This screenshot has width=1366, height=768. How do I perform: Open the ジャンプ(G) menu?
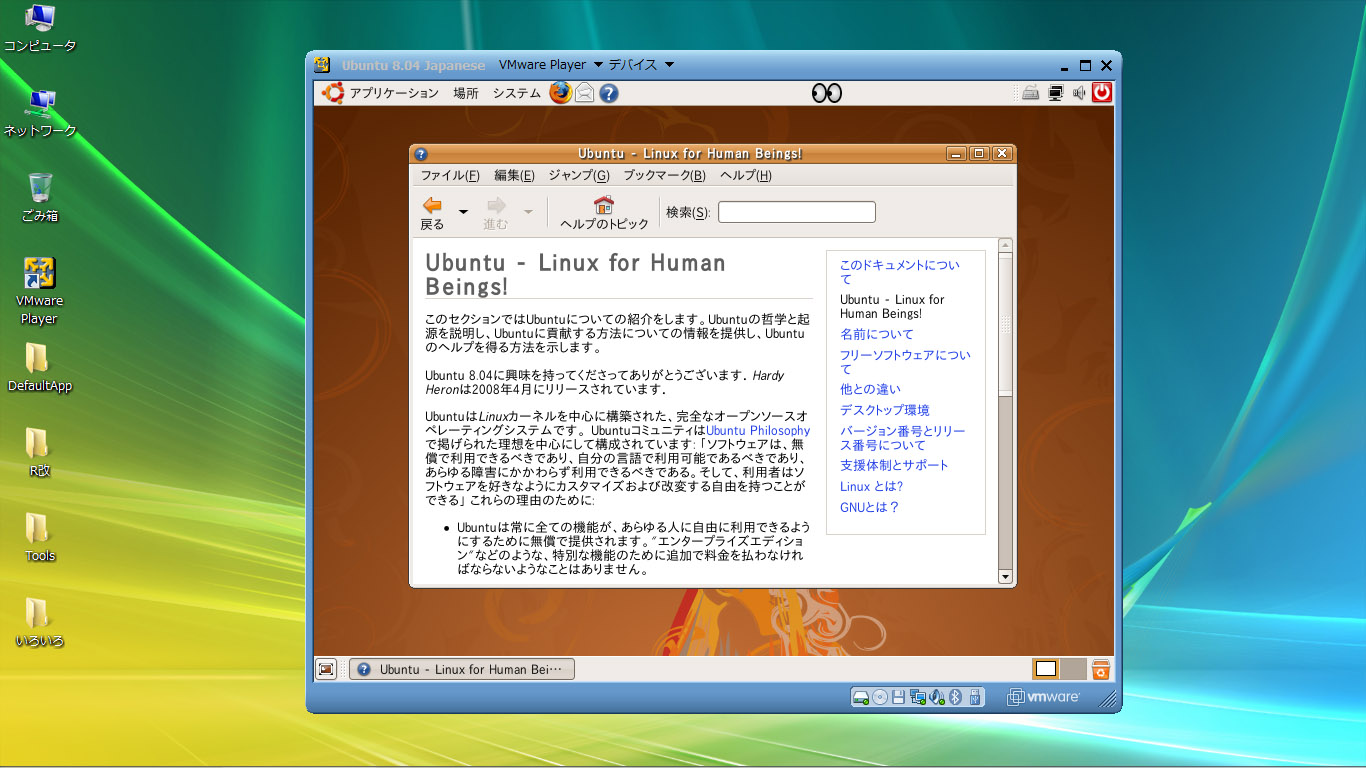pyautogui.click(x=578, y=176)
